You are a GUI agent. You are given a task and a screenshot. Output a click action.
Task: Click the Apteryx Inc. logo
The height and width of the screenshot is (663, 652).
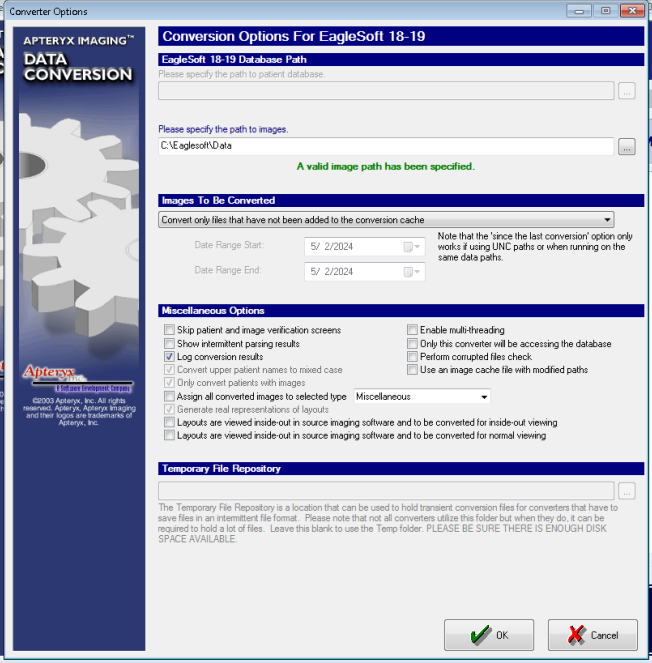pyautogui.click(x=78, y=378)
